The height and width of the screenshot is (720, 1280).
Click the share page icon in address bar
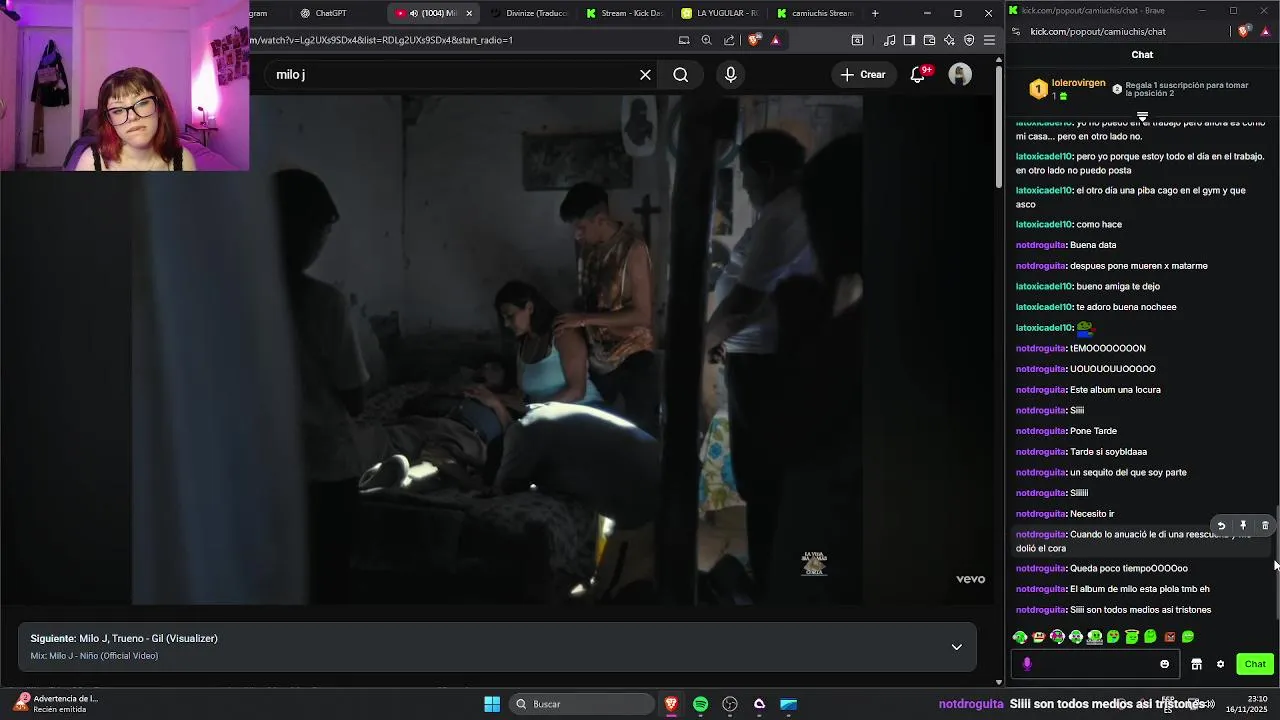[x=729, y=40]
